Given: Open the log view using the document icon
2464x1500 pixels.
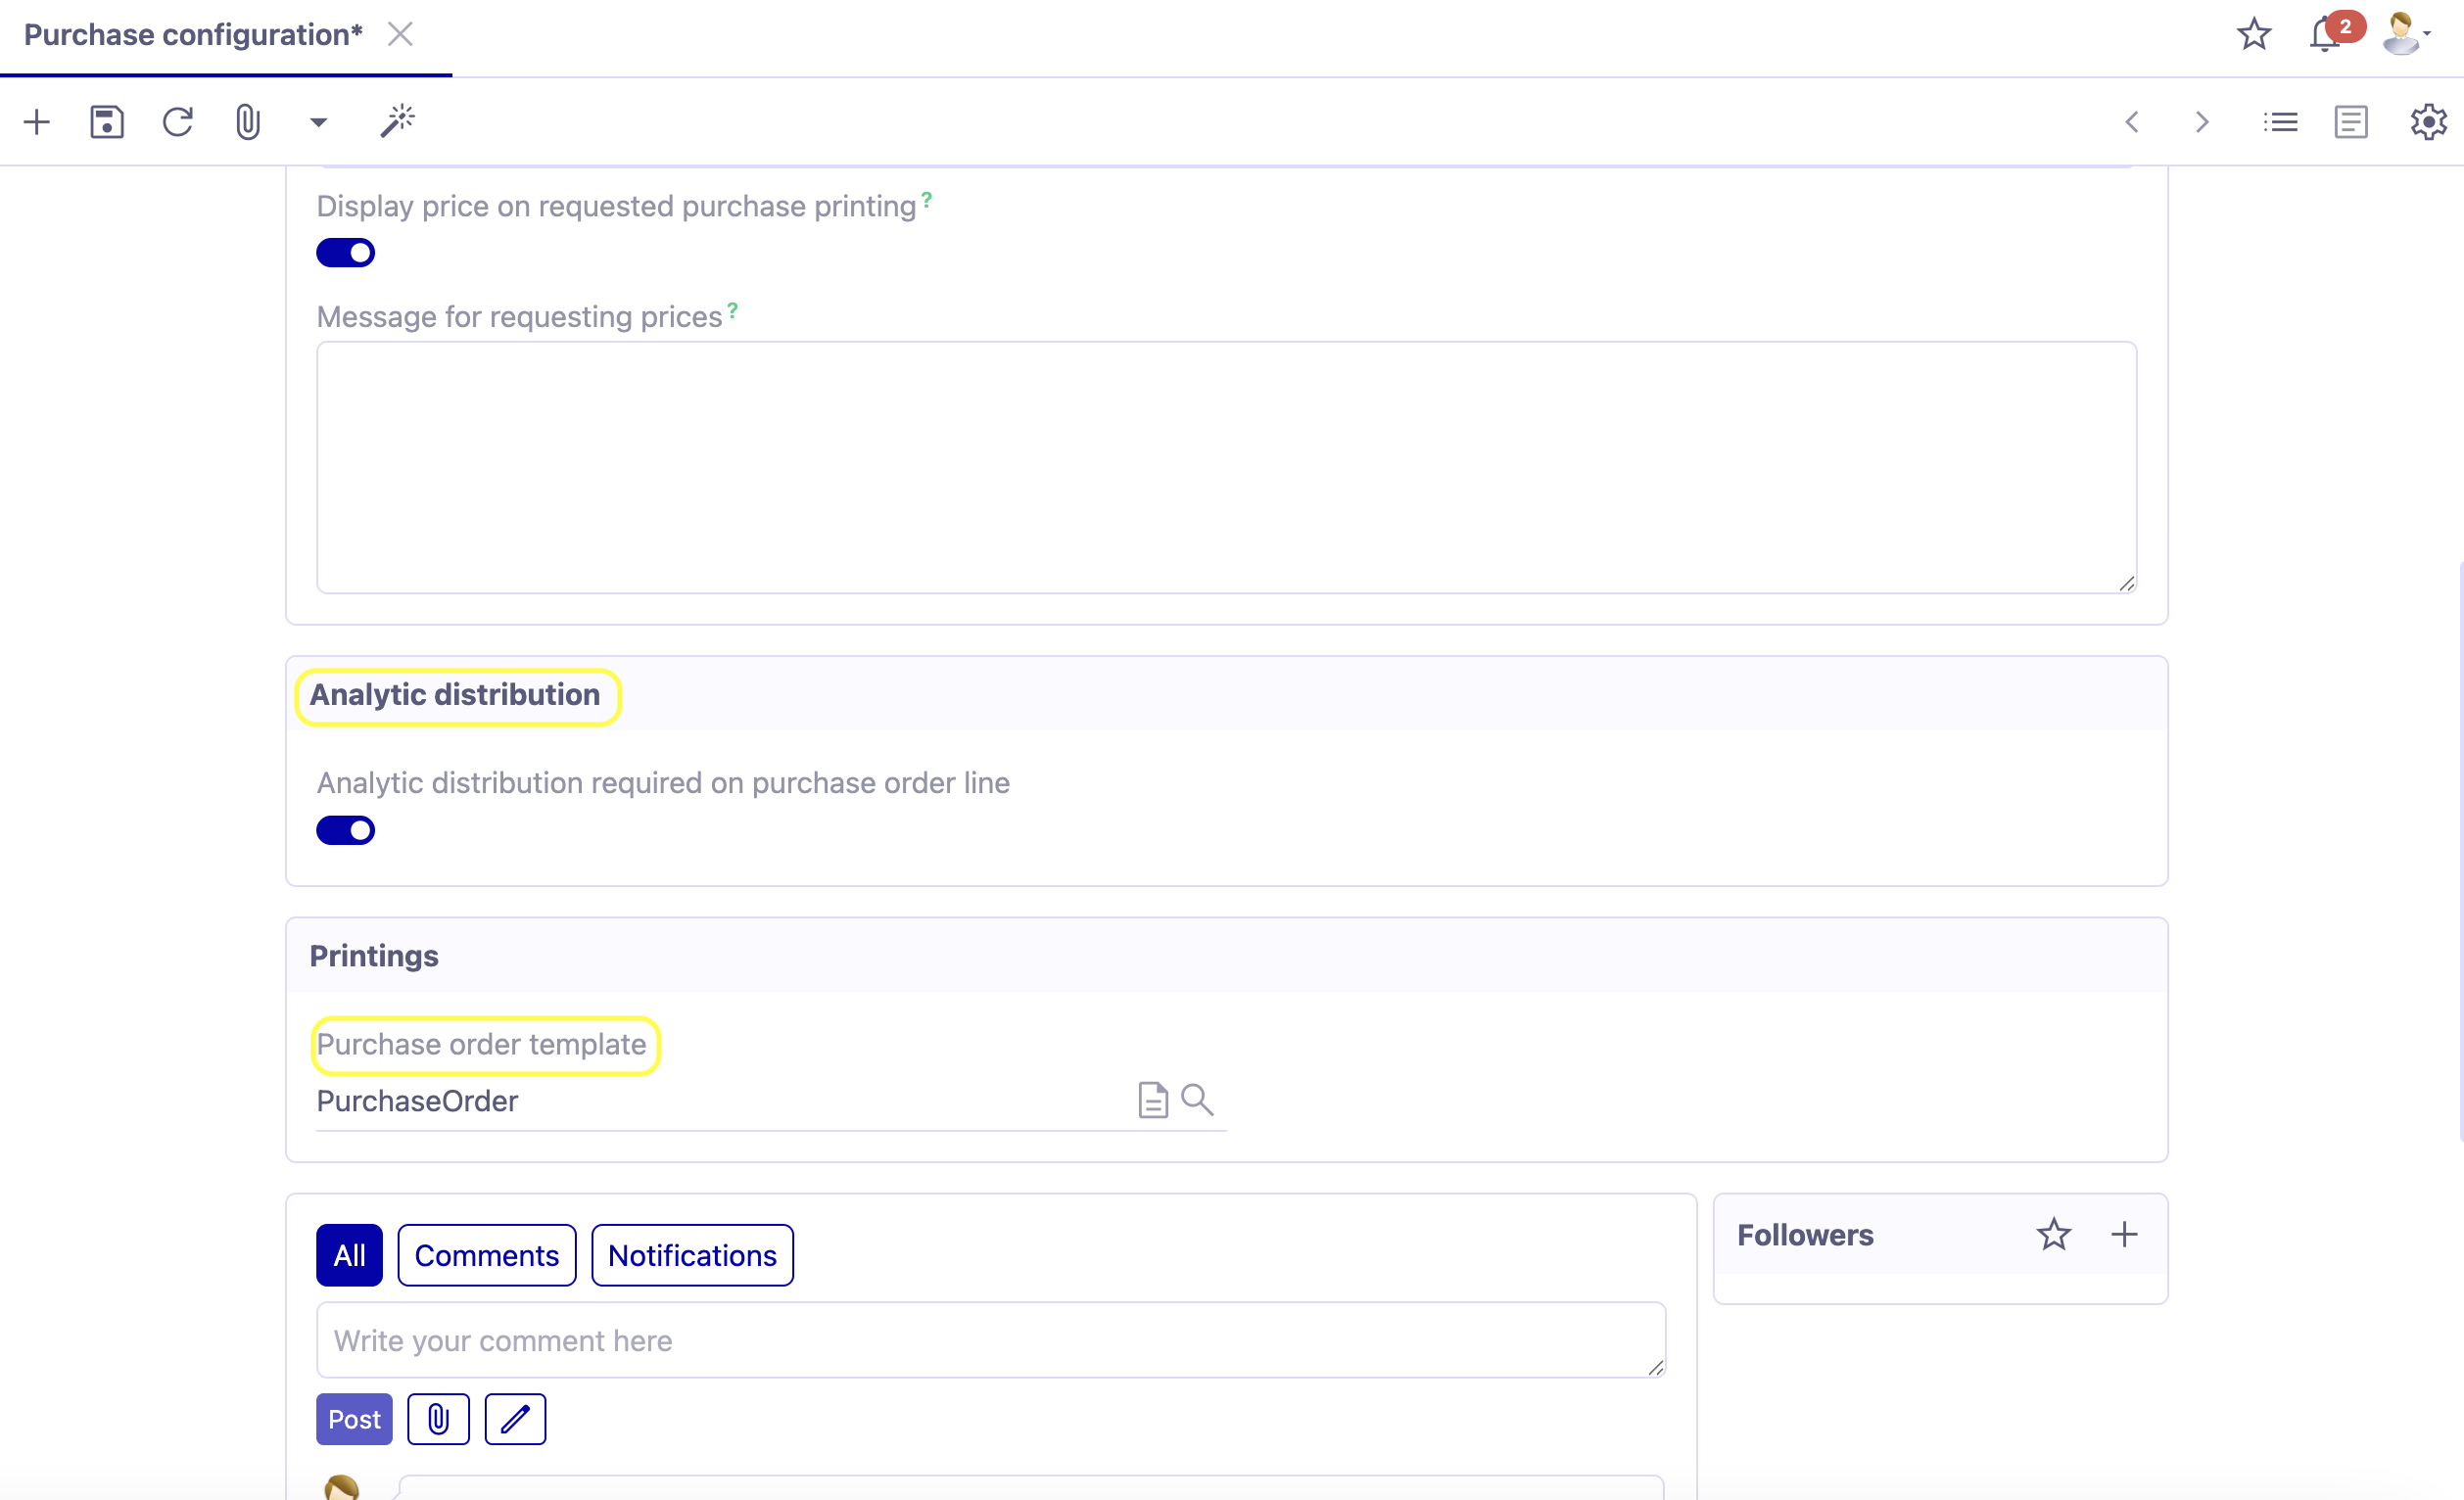Looking at the screenshot, I should (2352, 121).
